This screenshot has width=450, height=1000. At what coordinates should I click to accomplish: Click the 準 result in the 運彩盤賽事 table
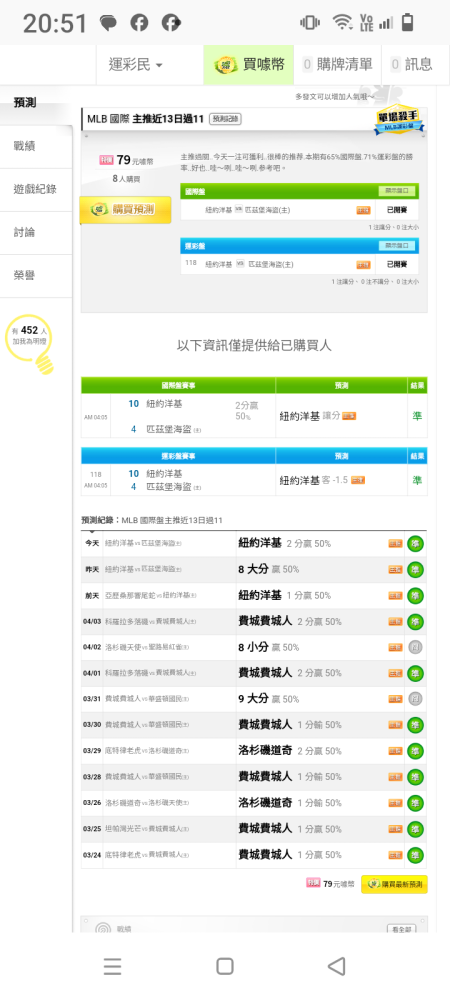(x=417, y=480)
